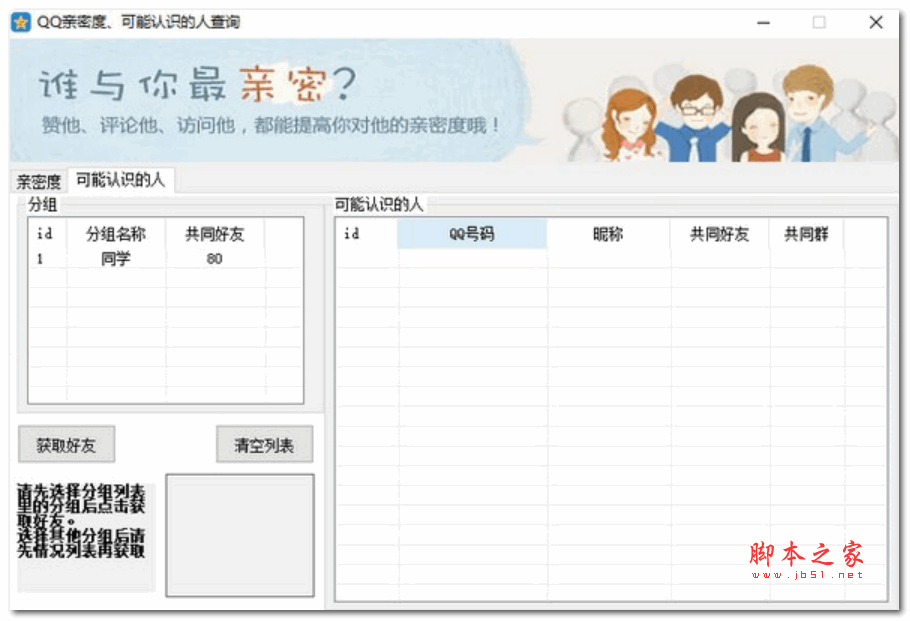Image resolution: width=910 pixels, height=621 pixels.
Task: Click the 分组 panel label
Action: point(42,203)
